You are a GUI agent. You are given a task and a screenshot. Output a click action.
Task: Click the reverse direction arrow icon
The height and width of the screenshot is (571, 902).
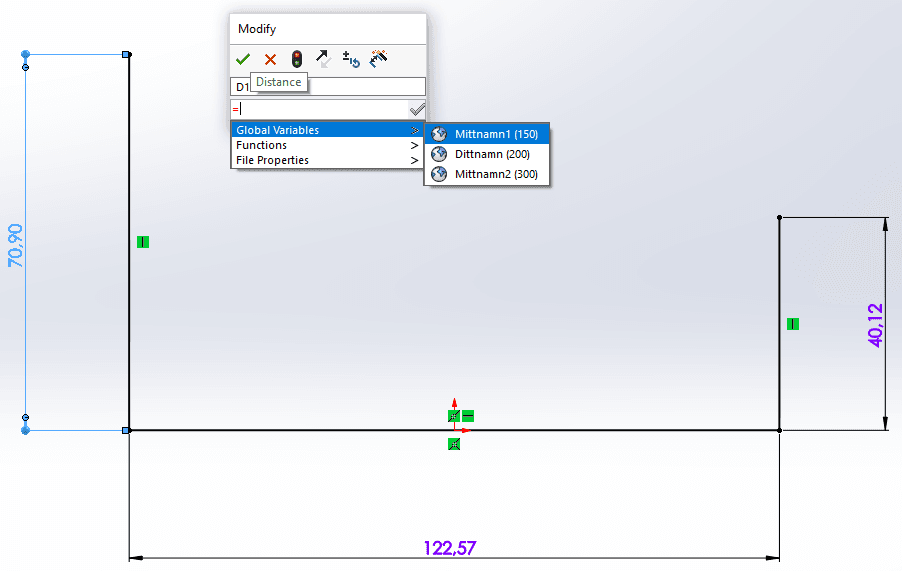click(323, 59)
